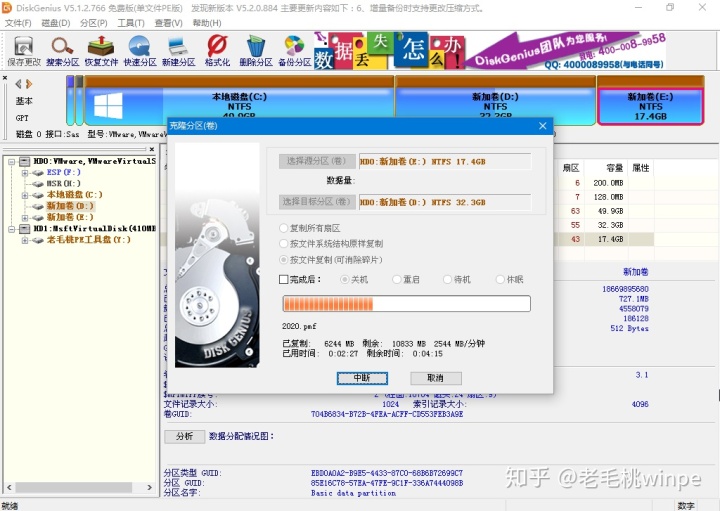Click the 取消 cancel button in clone dialog
This screenshot has width=720, height=511.
tap(435, 378)
